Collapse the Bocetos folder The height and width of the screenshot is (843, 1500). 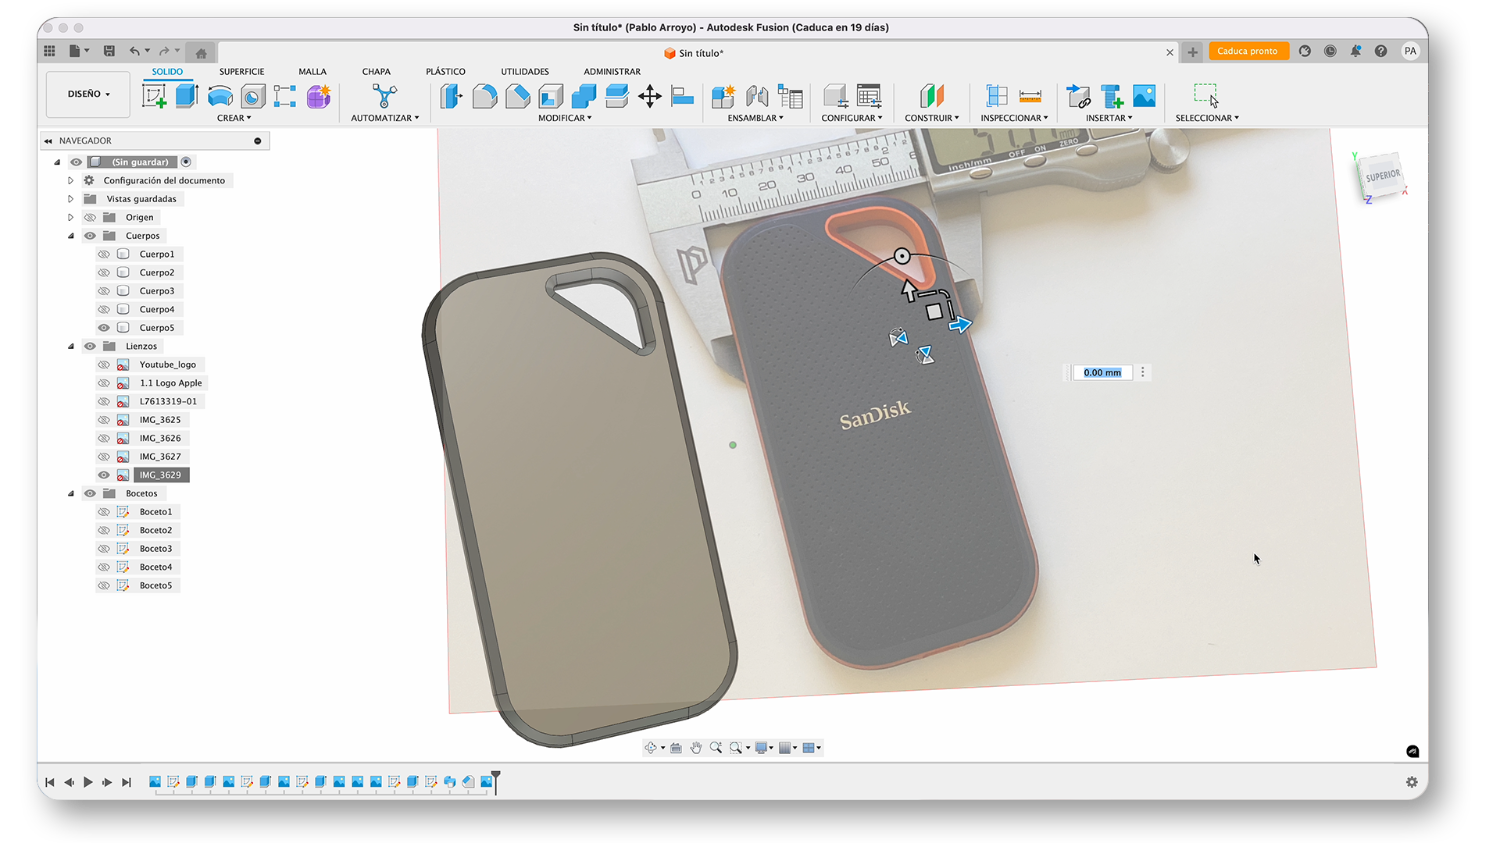point(71,494)
